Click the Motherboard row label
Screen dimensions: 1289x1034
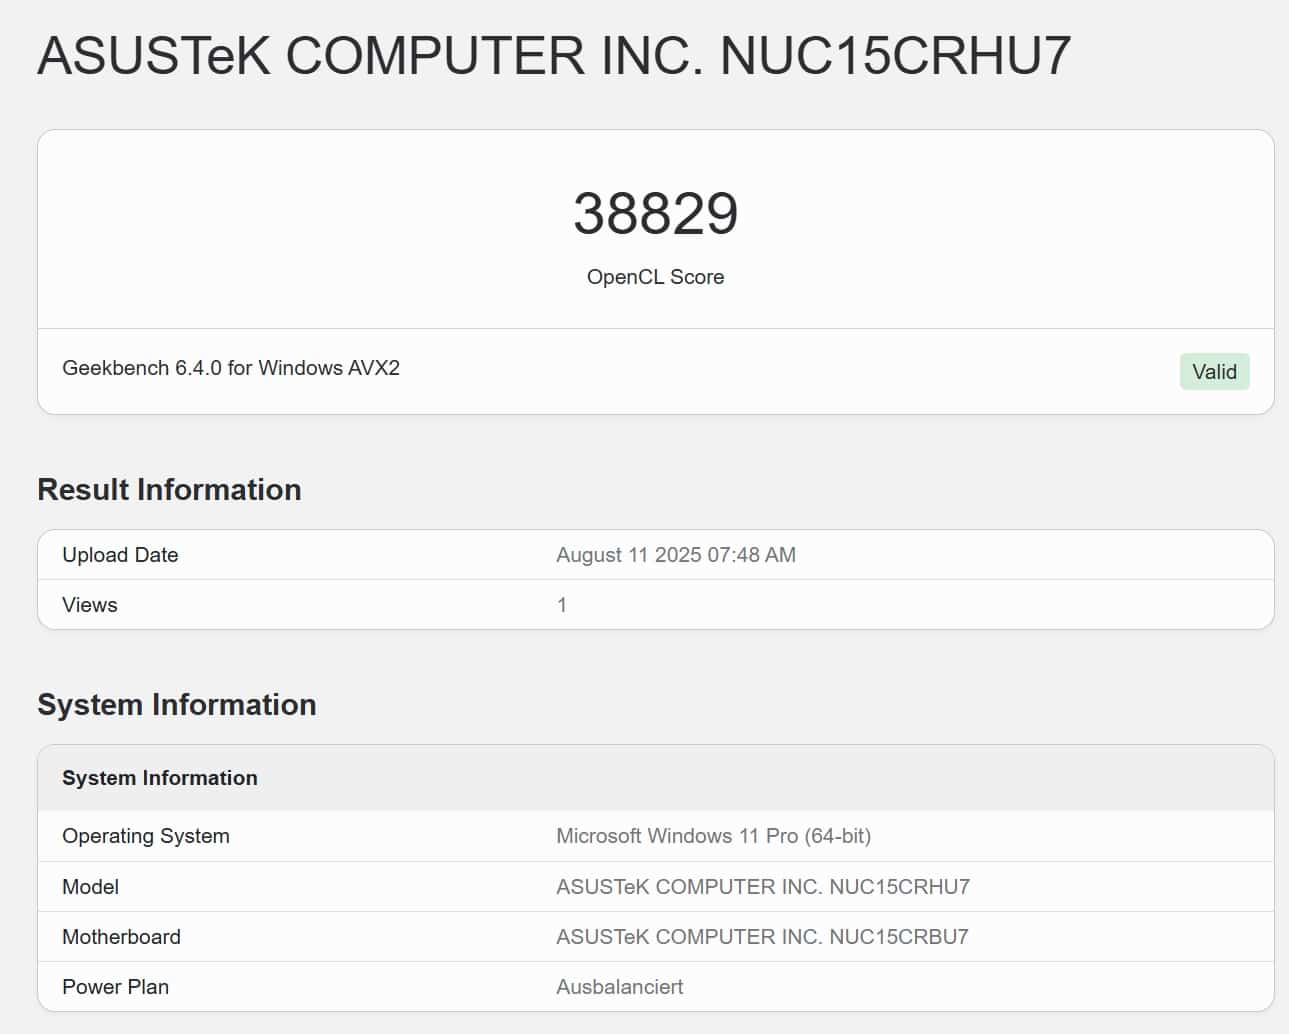(x=121, y=937)
